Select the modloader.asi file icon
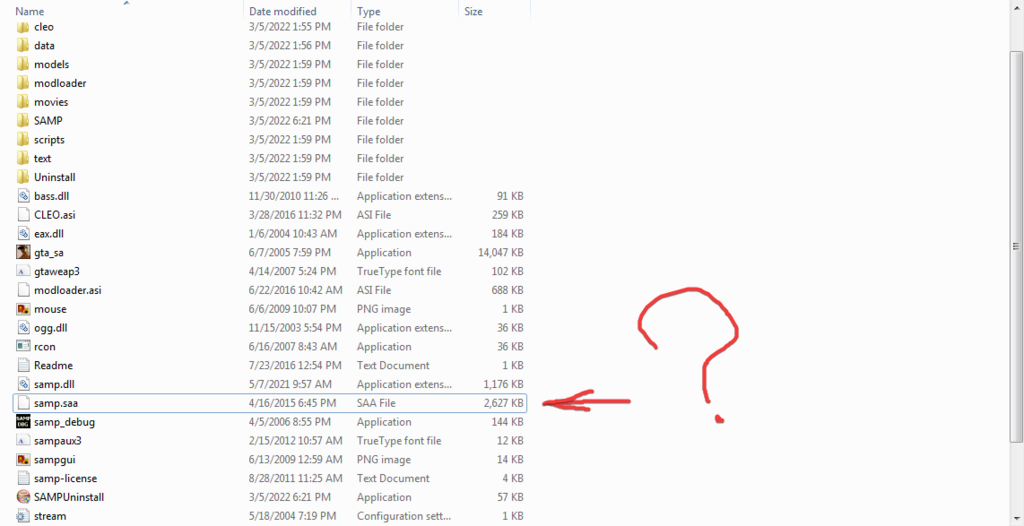 [23, 290]
